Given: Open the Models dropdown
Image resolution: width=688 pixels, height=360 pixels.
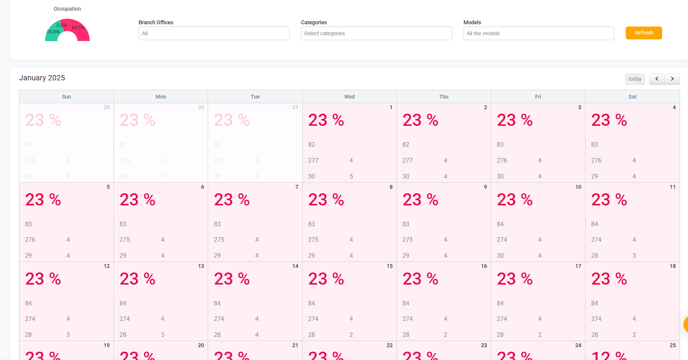Looking at the screenshot, I should point(539,33).
